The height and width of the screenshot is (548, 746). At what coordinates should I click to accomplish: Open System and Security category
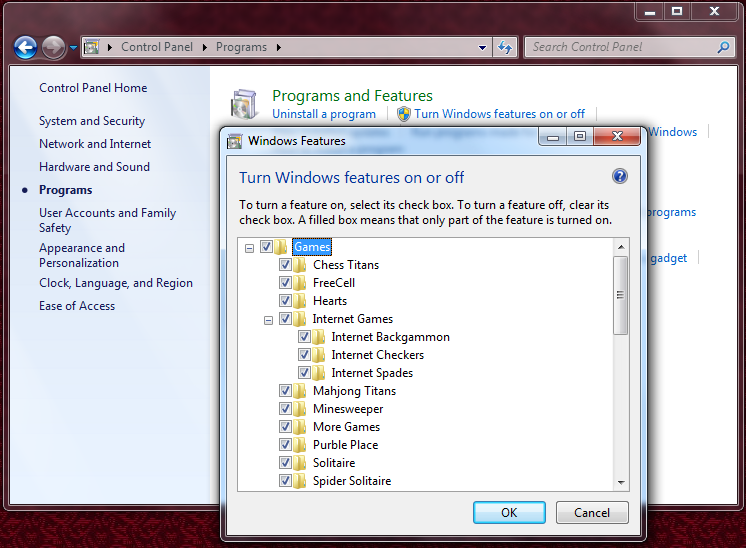pos(92,121)
